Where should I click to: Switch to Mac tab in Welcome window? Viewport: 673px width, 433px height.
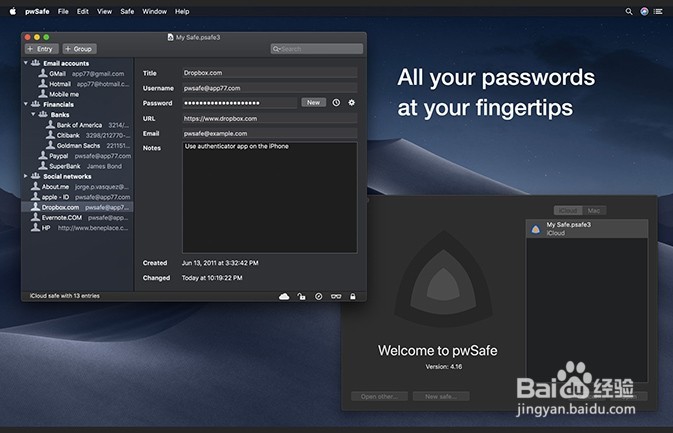click(594, 210)
